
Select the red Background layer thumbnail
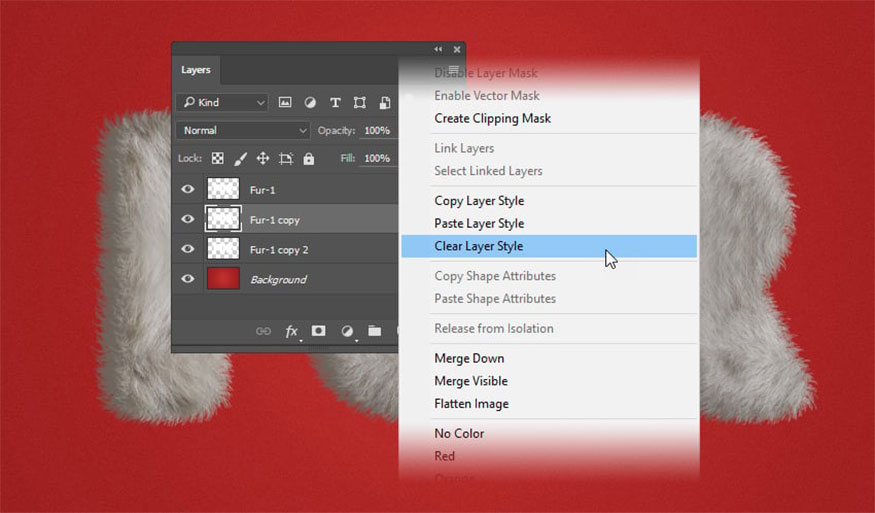pos(223,279)
